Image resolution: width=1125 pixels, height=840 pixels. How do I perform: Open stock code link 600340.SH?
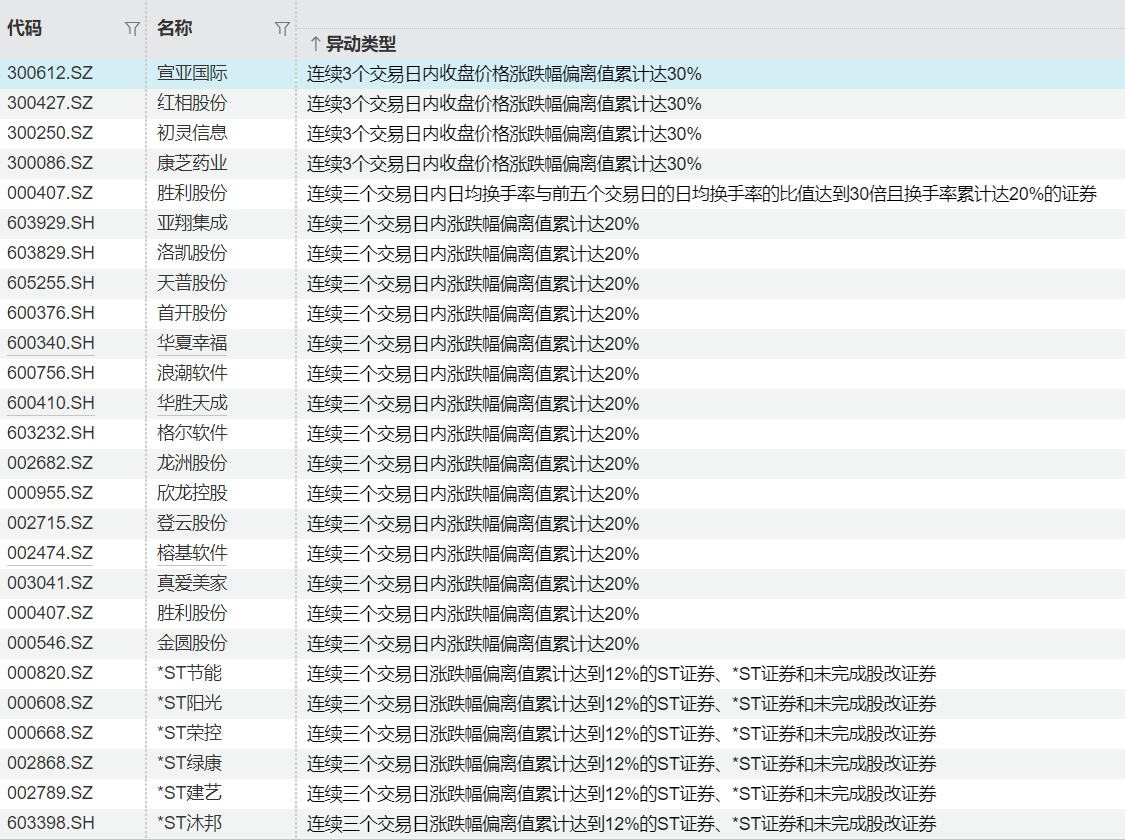click(50, 343)
